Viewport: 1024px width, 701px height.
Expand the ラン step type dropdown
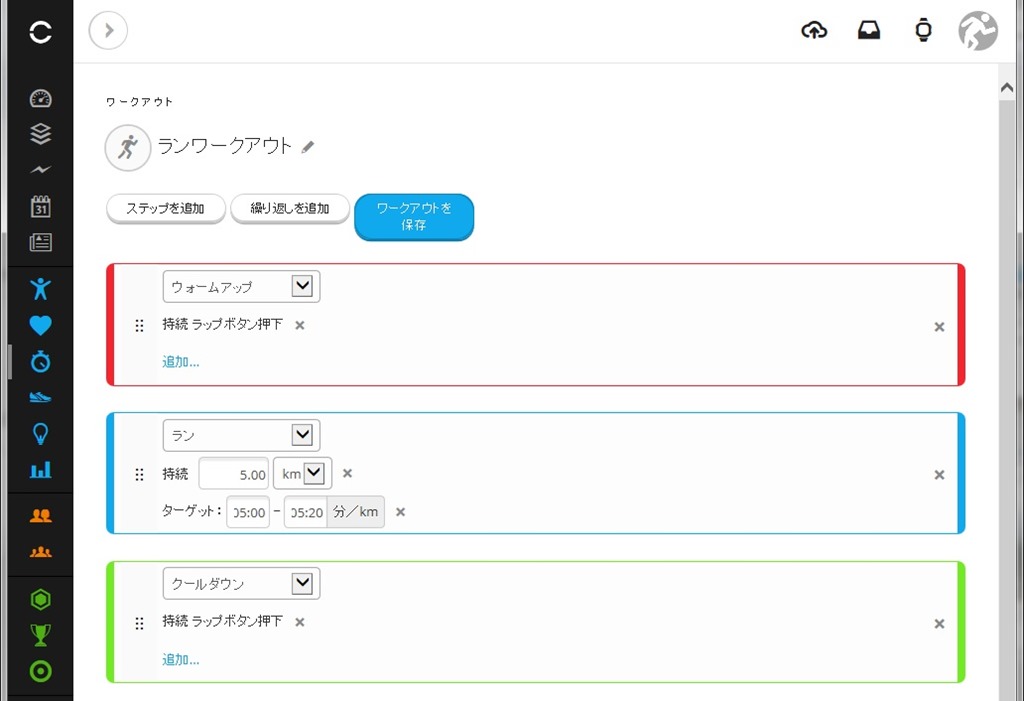[x=241, y=435]
